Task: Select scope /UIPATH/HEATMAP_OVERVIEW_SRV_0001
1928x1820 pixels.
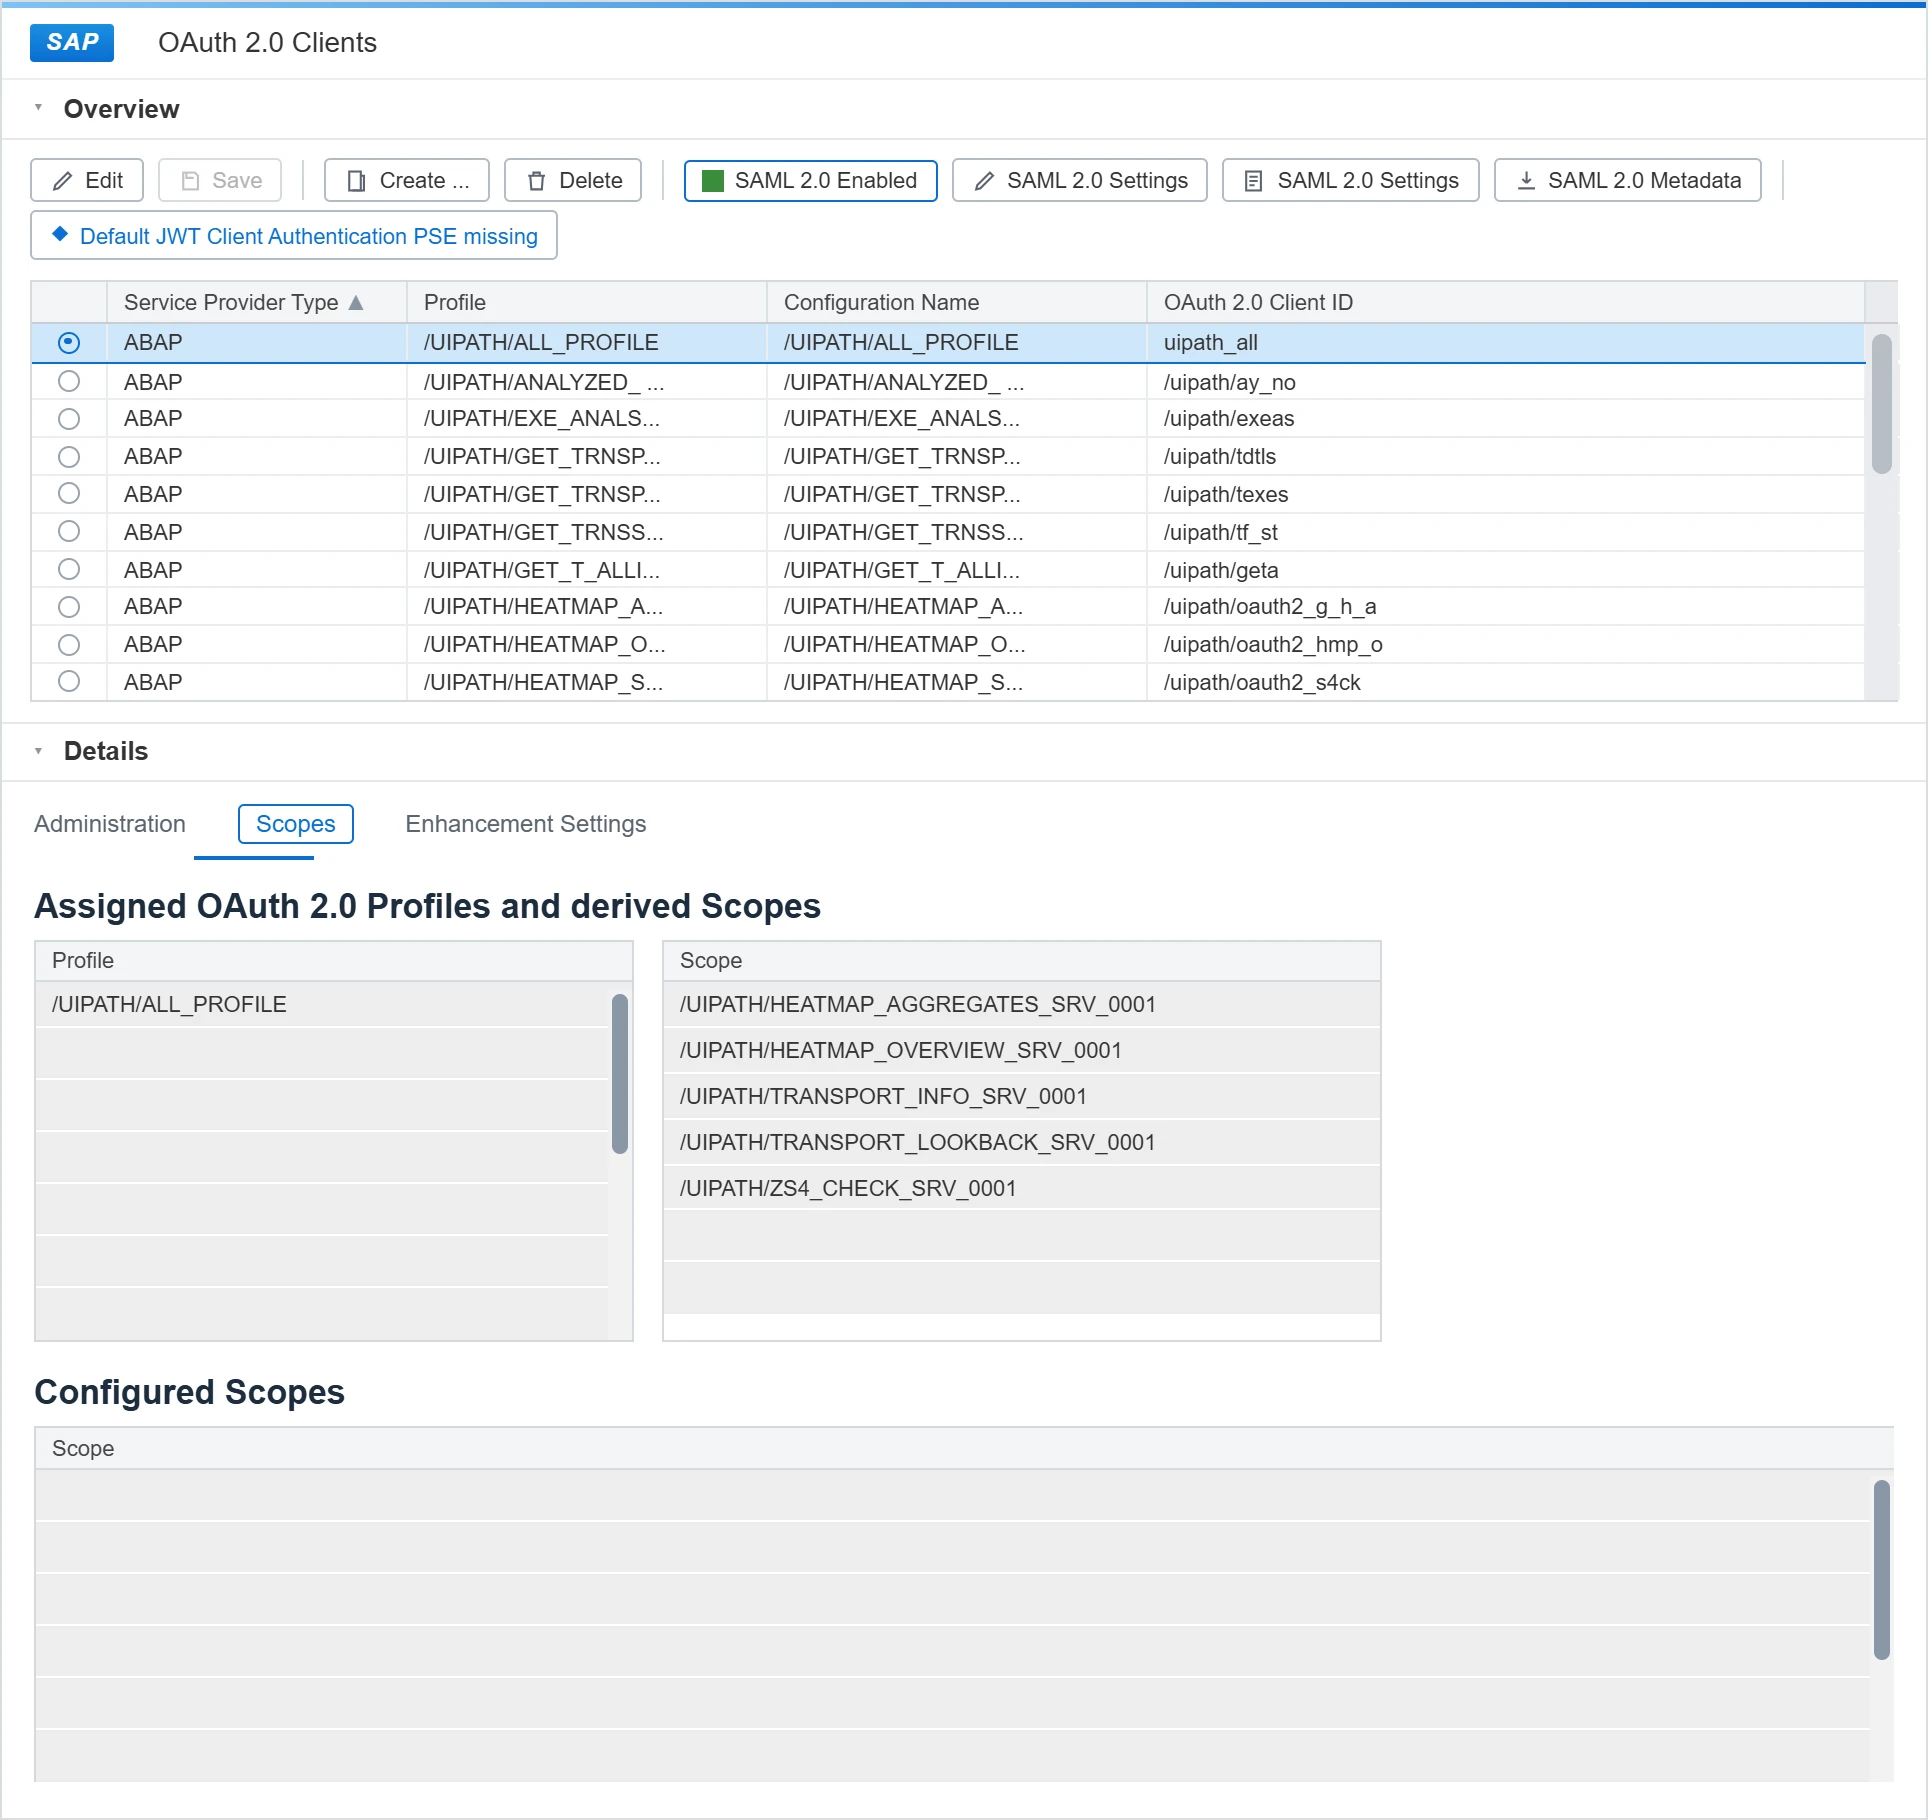Action: click(1021, 1050)
